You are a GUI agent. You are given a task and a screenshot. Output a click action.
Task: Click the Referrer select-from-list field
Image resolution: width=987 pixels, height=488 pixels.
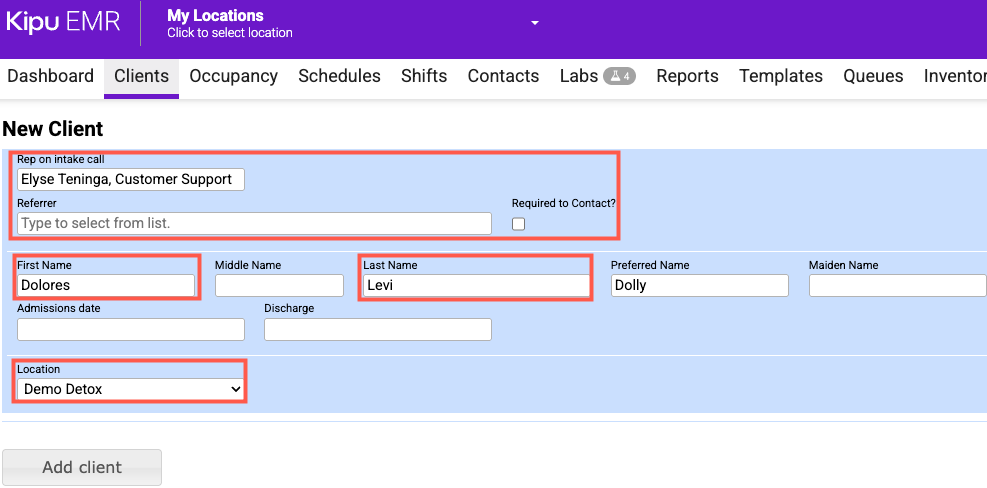(254, 223)
